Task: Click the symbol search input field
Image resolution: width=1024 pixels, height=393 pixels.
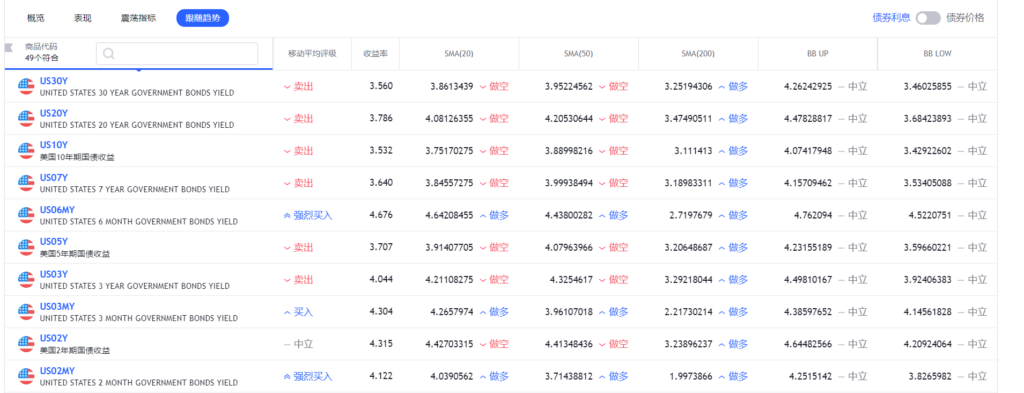Action: point(177,54)
